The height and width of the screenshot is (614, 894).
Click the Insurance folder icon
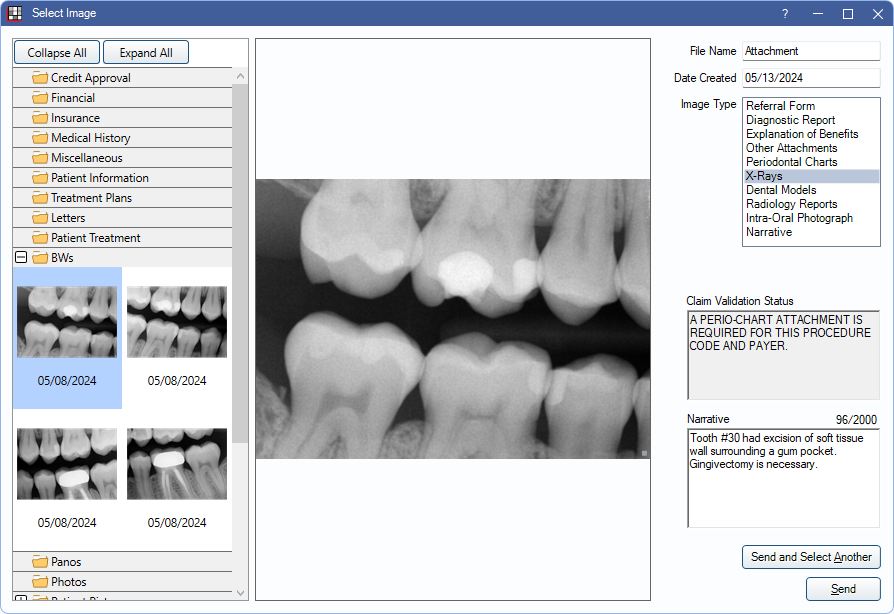pos(40,118)
